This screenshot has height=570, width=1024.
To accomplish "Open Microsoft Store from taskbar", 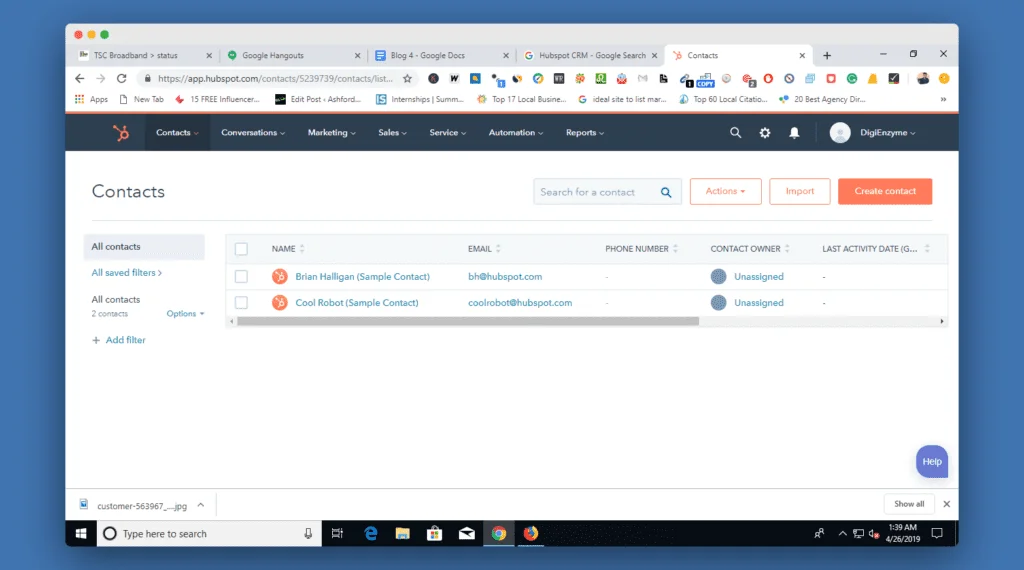I will pyautogui.click(x=434, y=533).
